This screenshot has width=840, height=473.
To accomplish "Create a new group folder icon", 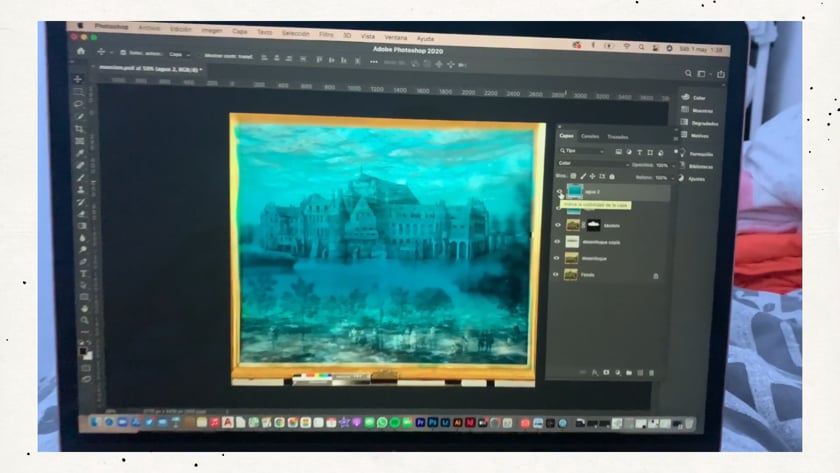I will coord(629,372).
